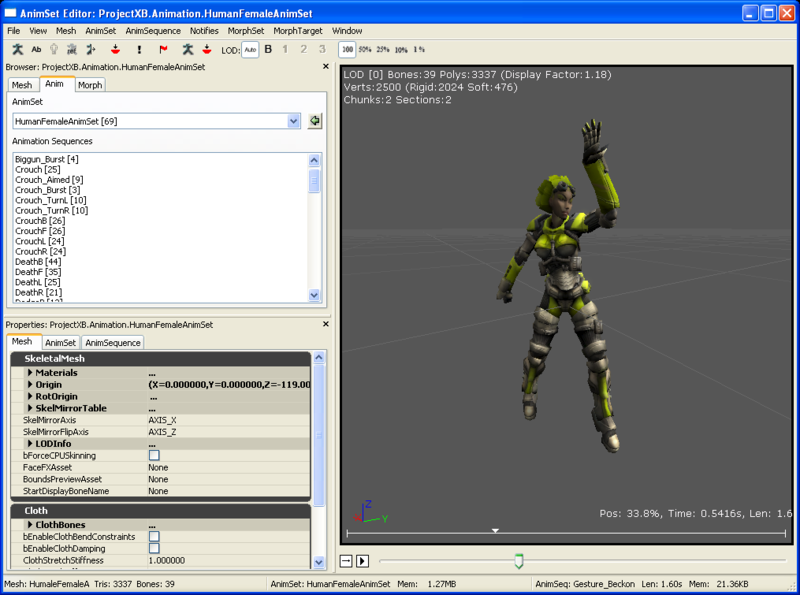Click the Auto LOD toolbar button
The image size is (800, 595).
pos(250,49)
